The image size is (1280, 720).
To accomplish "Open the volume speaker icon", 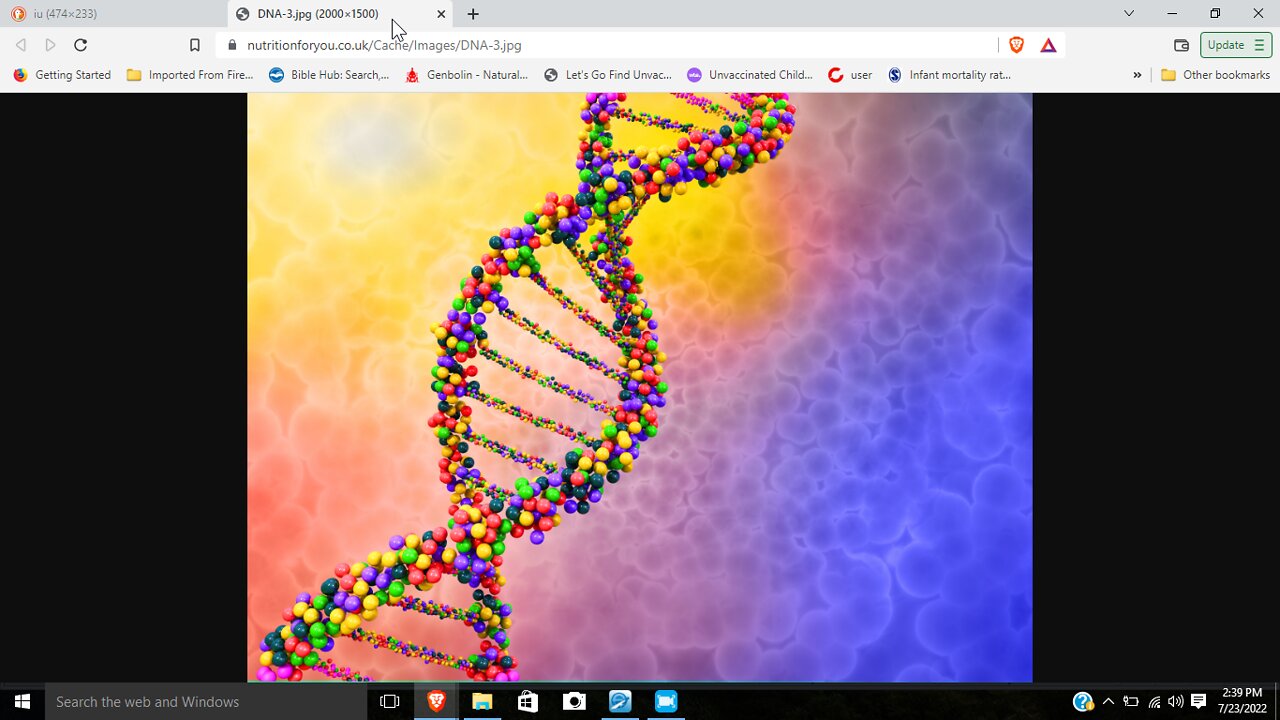I will [x=1176, y=702].
